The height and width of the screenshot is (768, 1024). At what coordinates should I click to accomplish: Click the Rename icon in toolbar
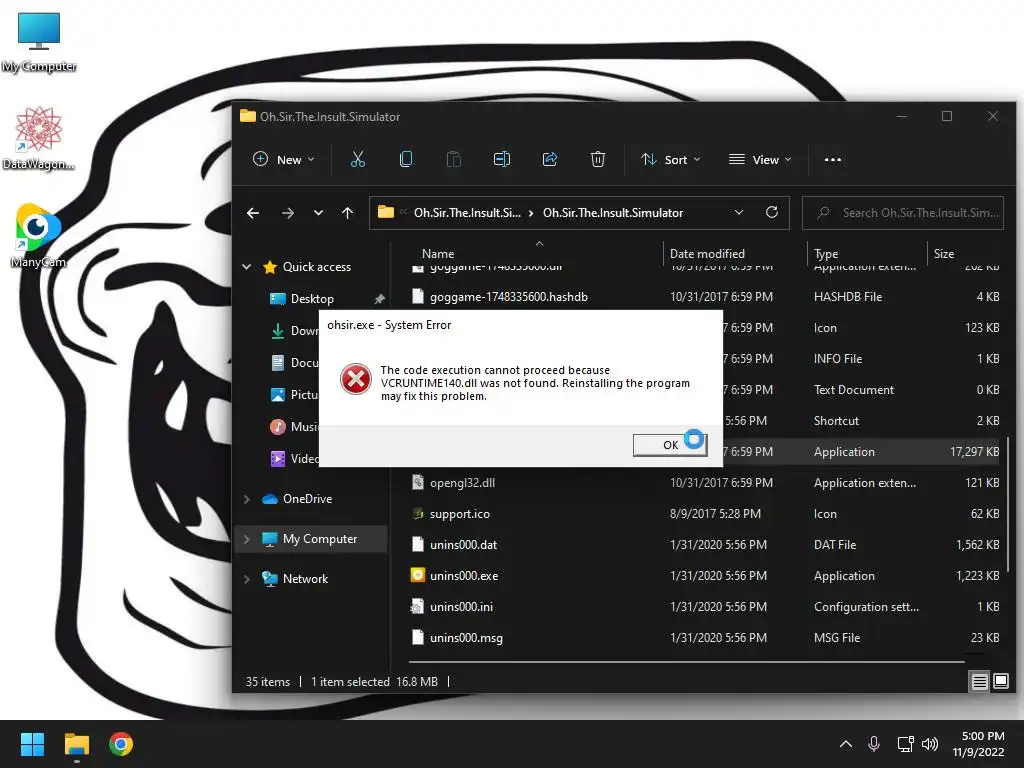(x=502, y=159)
